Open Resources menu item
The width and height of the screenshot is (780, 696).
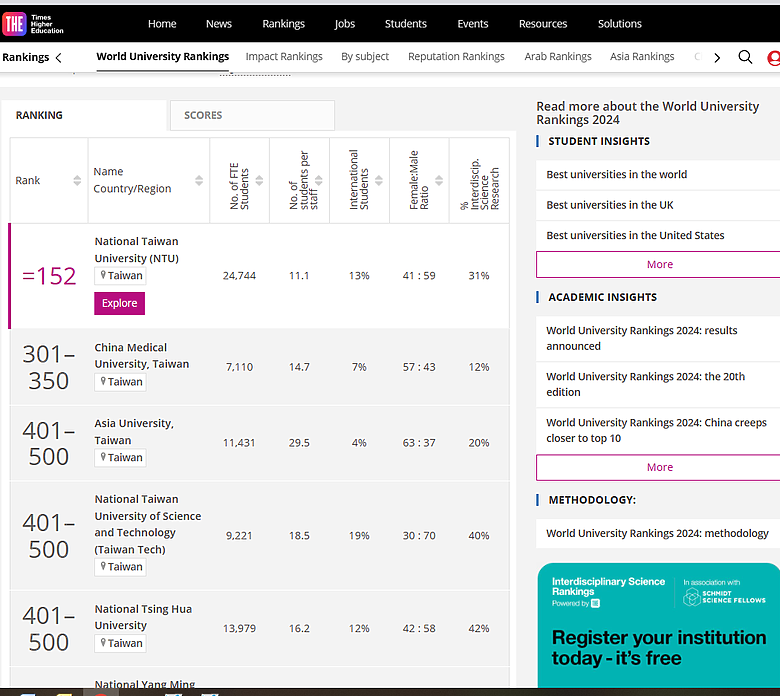coord(543,23)
